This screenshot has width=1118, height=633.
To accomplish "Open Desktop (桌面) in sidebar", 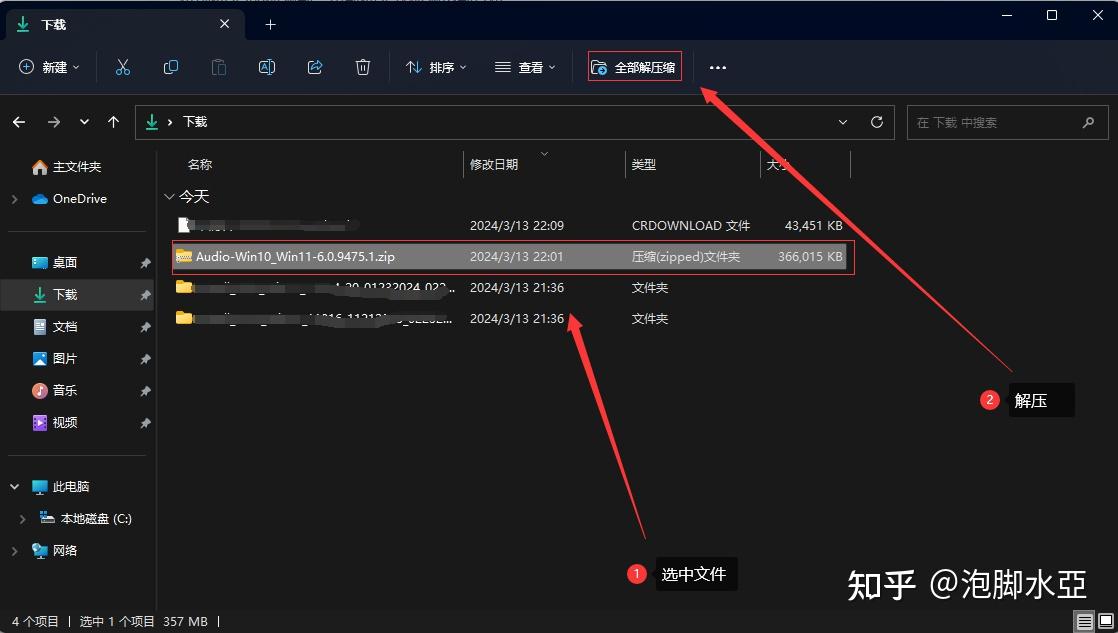I will (x=55, y=262).
